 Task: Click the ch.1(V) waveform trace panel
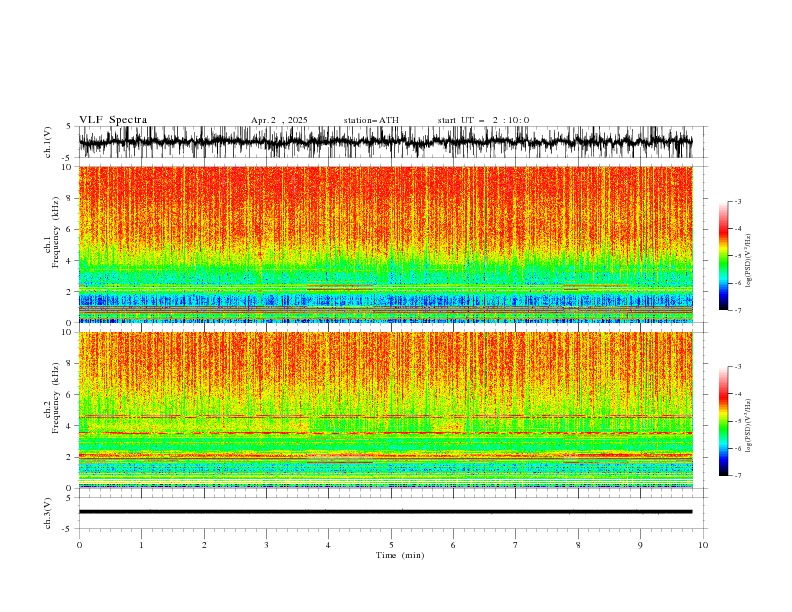click(x=385, y=142)
